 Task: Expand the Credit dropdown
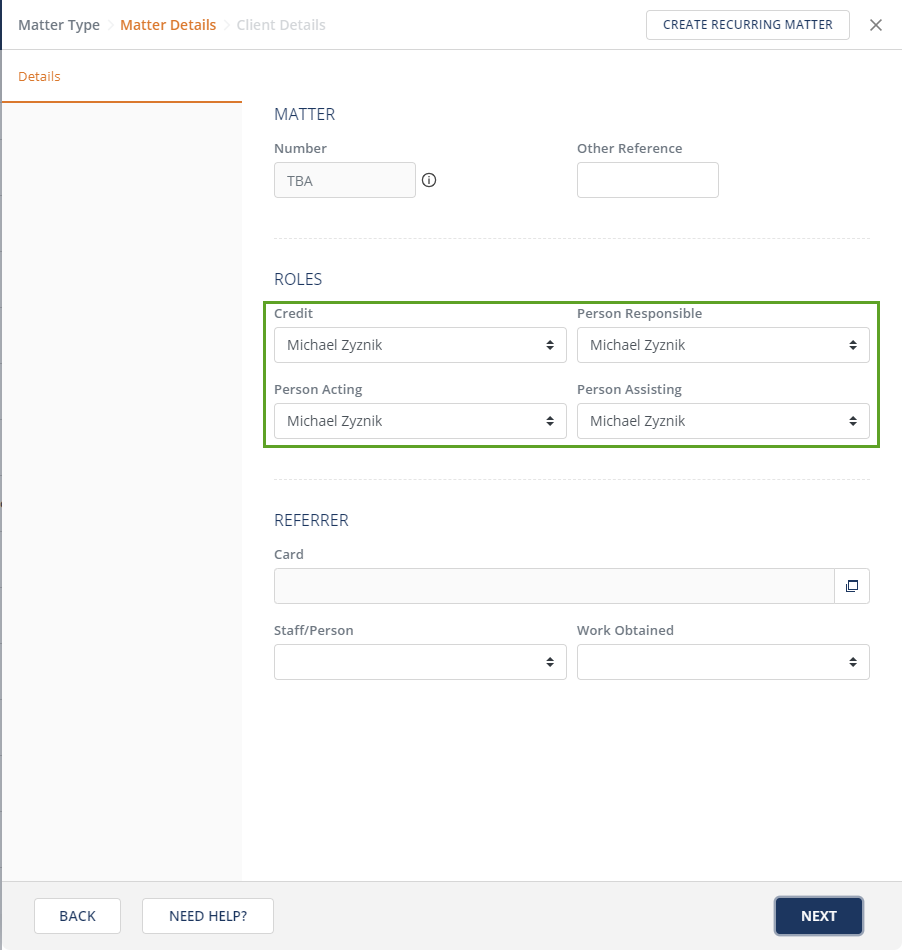click(x=420, y=345)
